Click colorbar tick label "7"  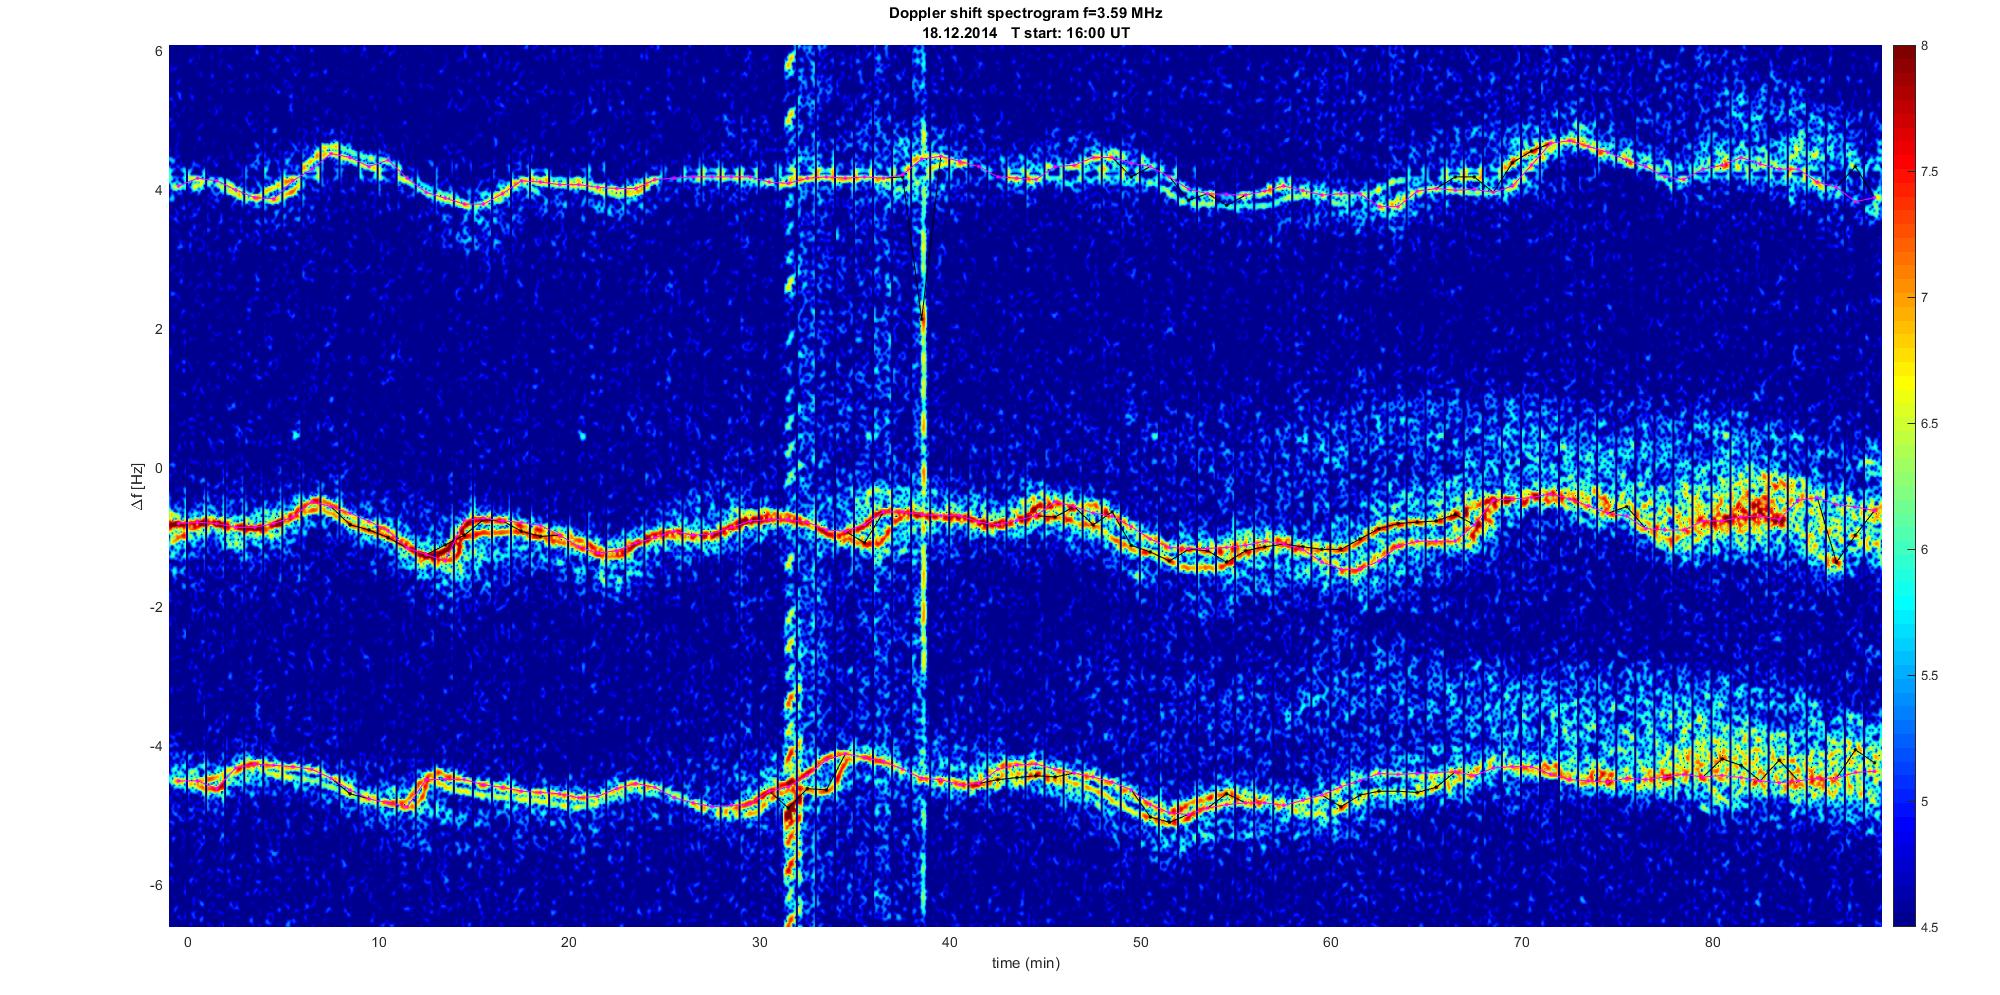[x=1925, y=298]
